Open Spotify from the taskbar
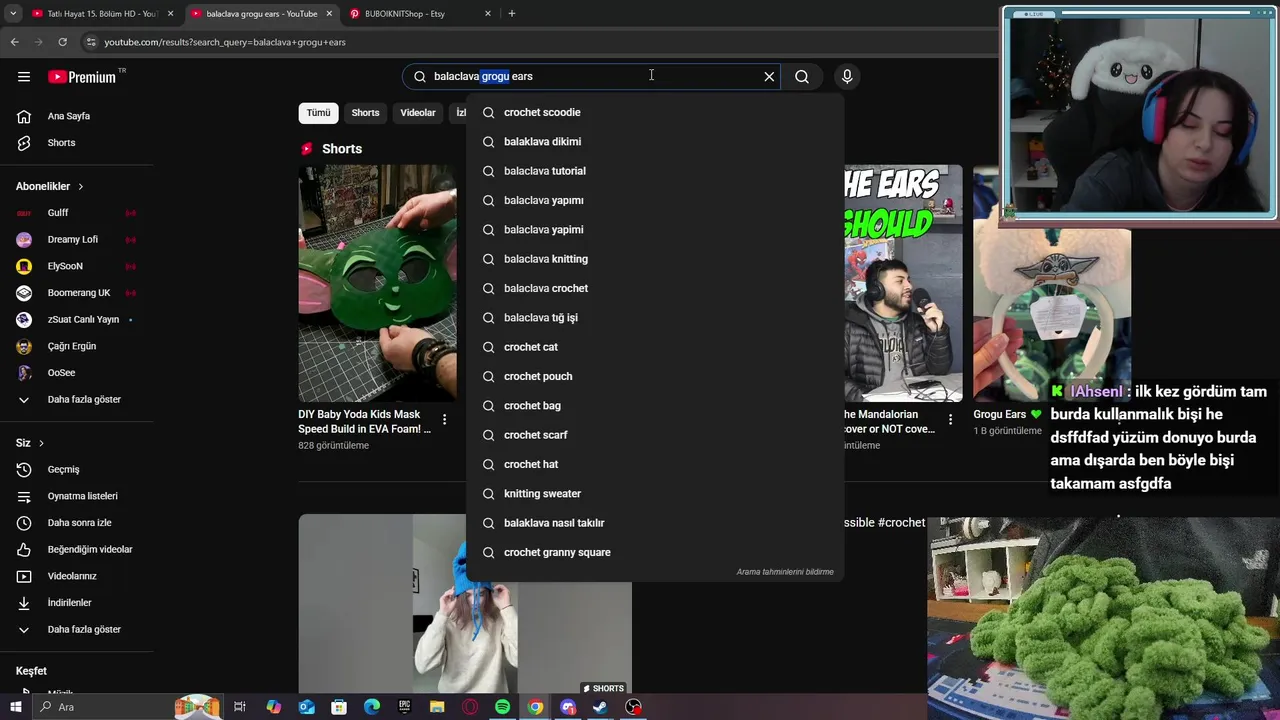The image size is (1280, 720). (502, 707)
